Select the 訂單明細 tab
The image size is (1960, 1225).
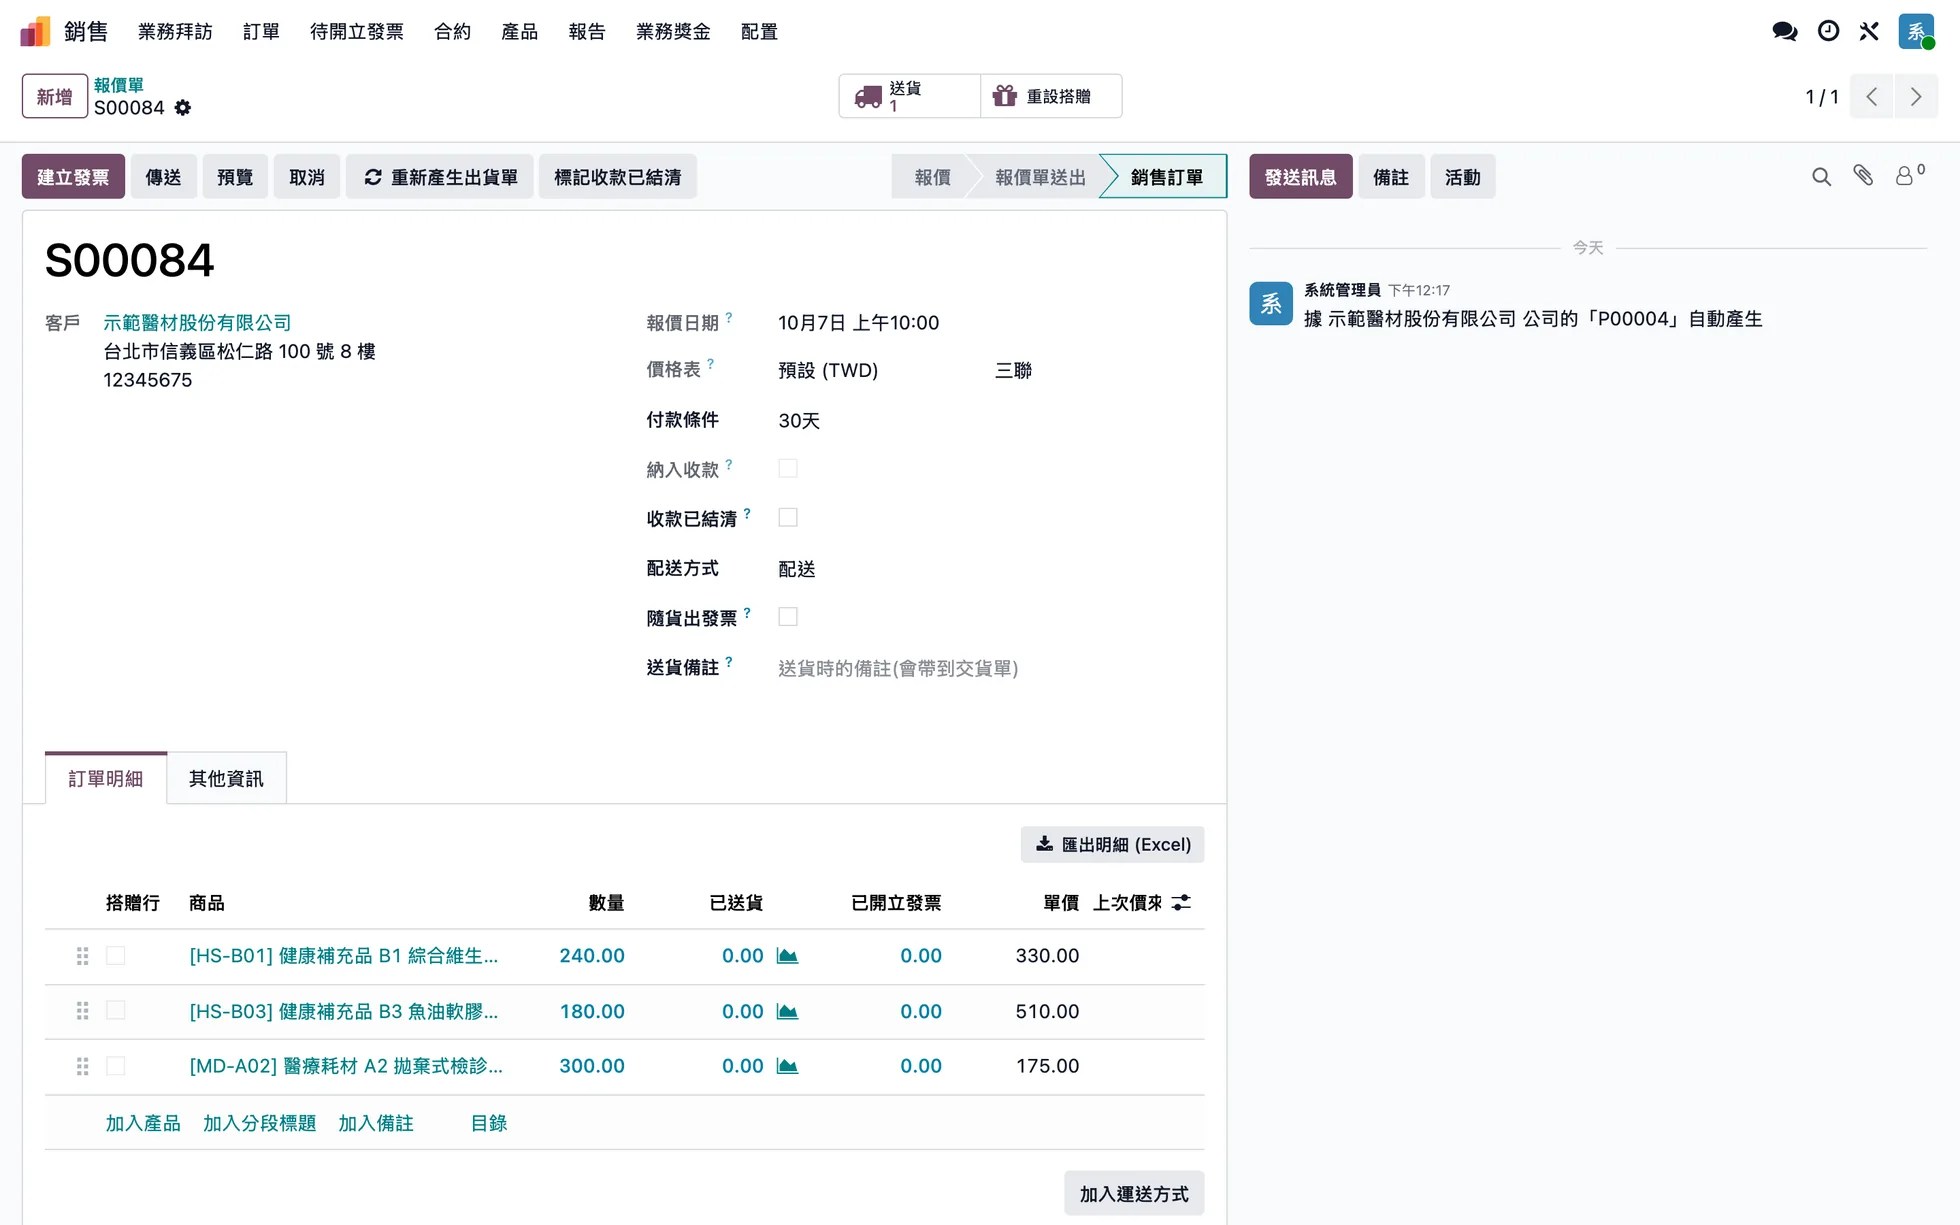point(106,778)
